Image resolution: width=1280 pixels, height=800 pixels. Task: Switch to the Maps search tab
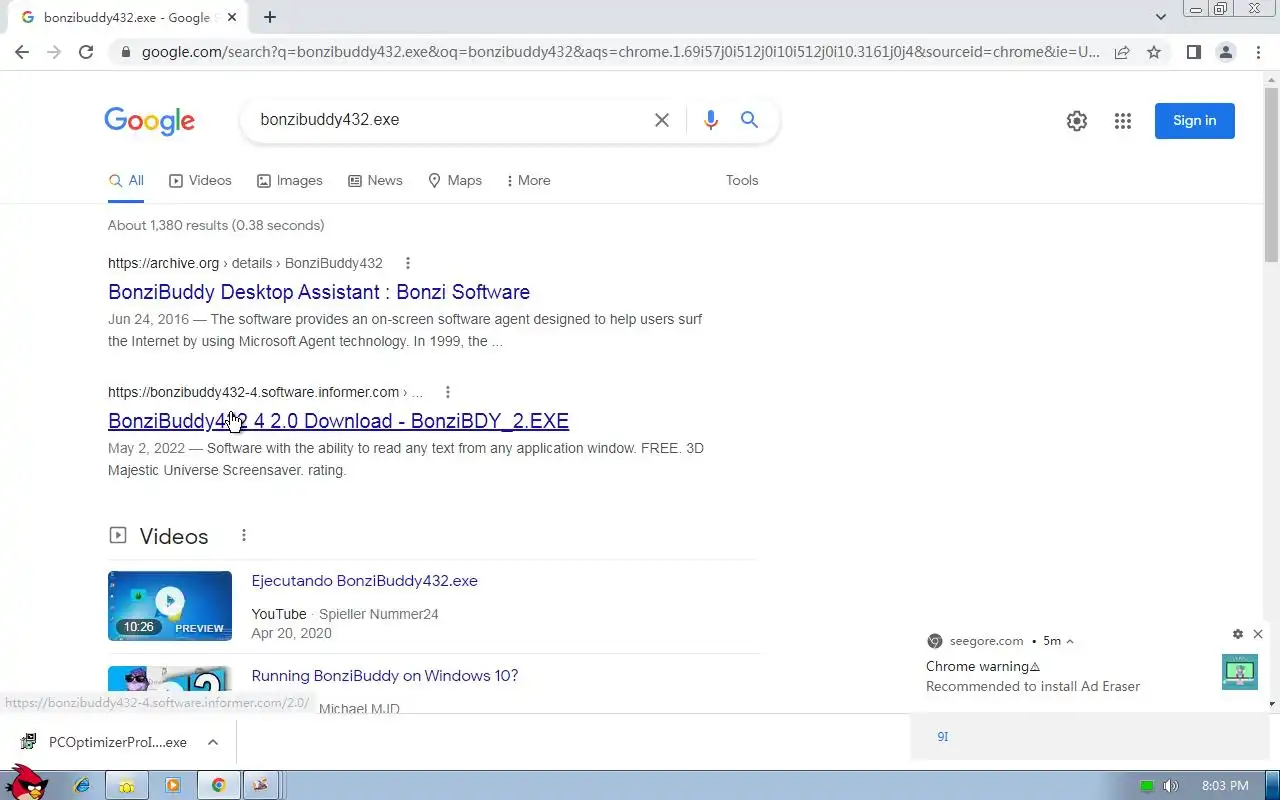click(x=455, y=180)
